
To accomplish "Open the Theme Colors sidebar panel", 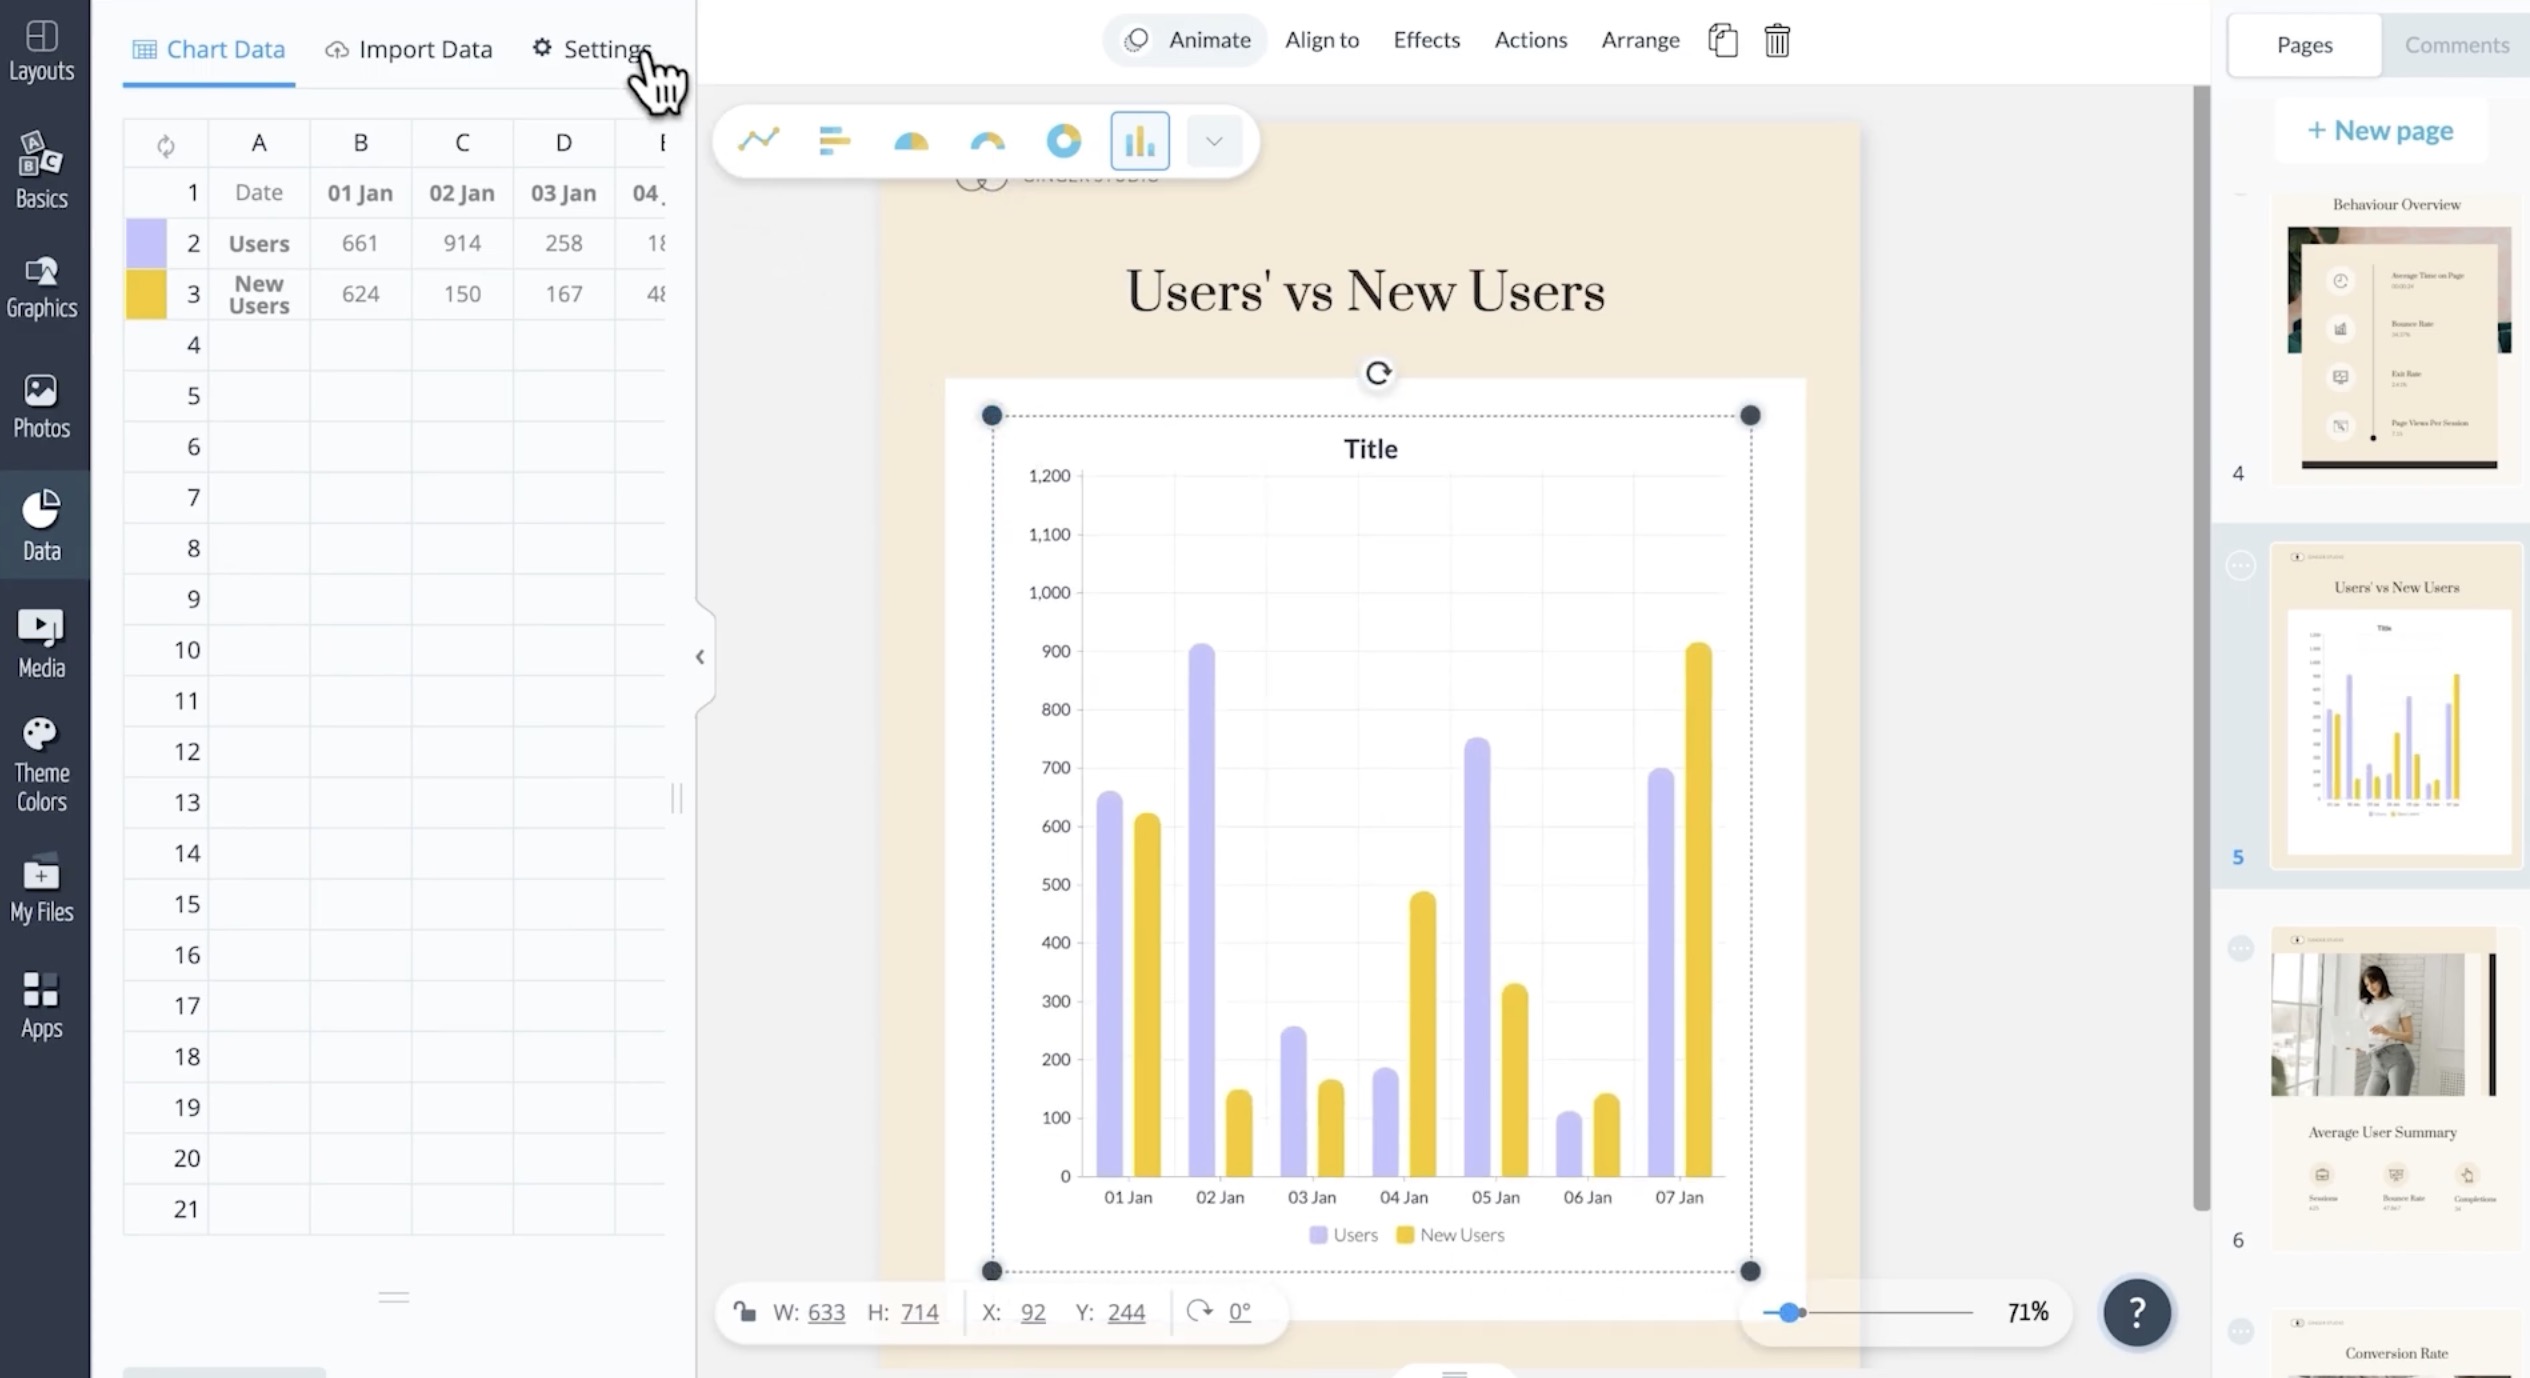I will click(41, 765).
